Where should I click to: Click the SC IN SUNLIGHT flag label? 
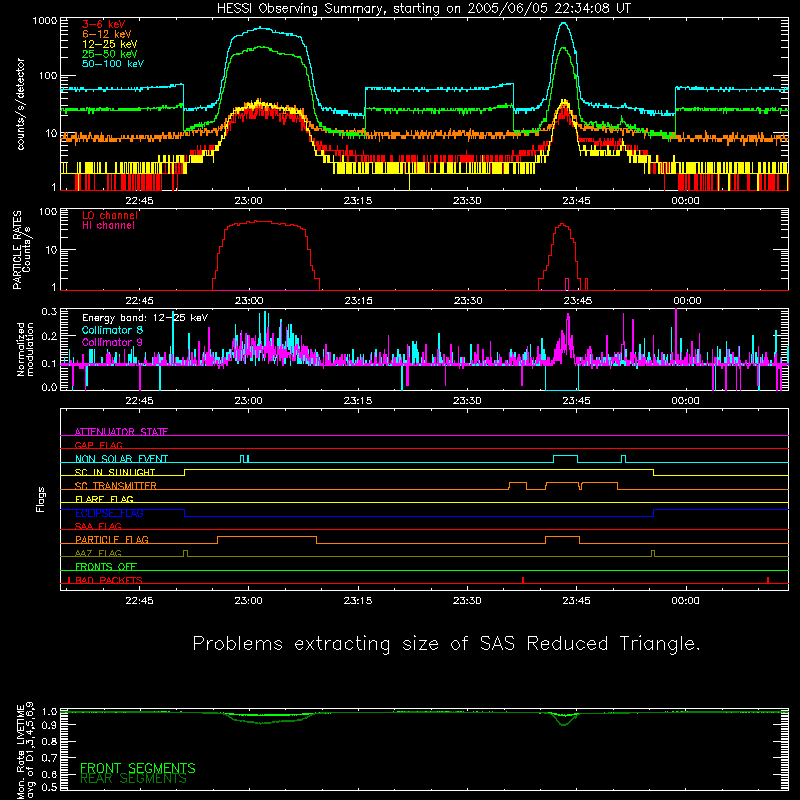click(x=115, y=472)
